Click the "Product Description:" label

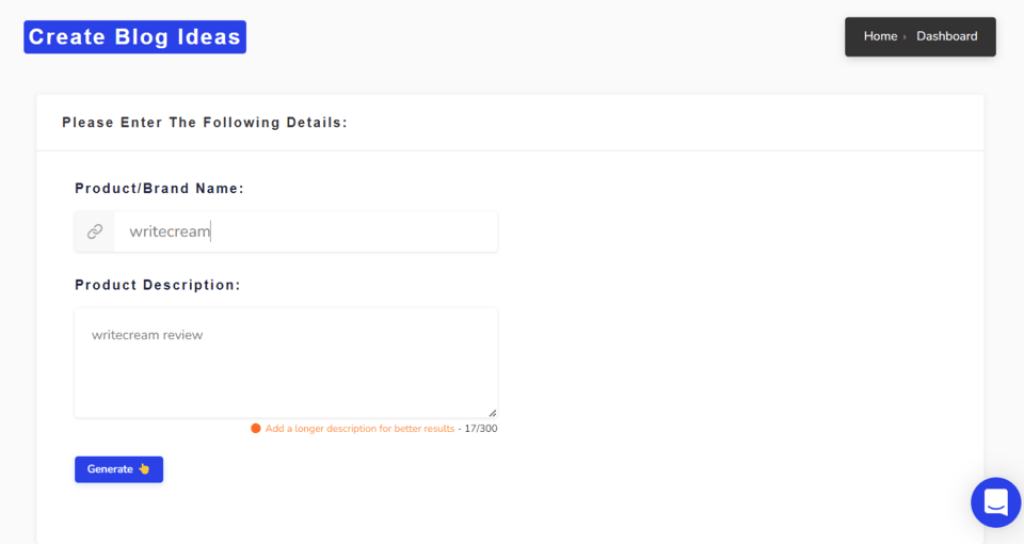157,285
